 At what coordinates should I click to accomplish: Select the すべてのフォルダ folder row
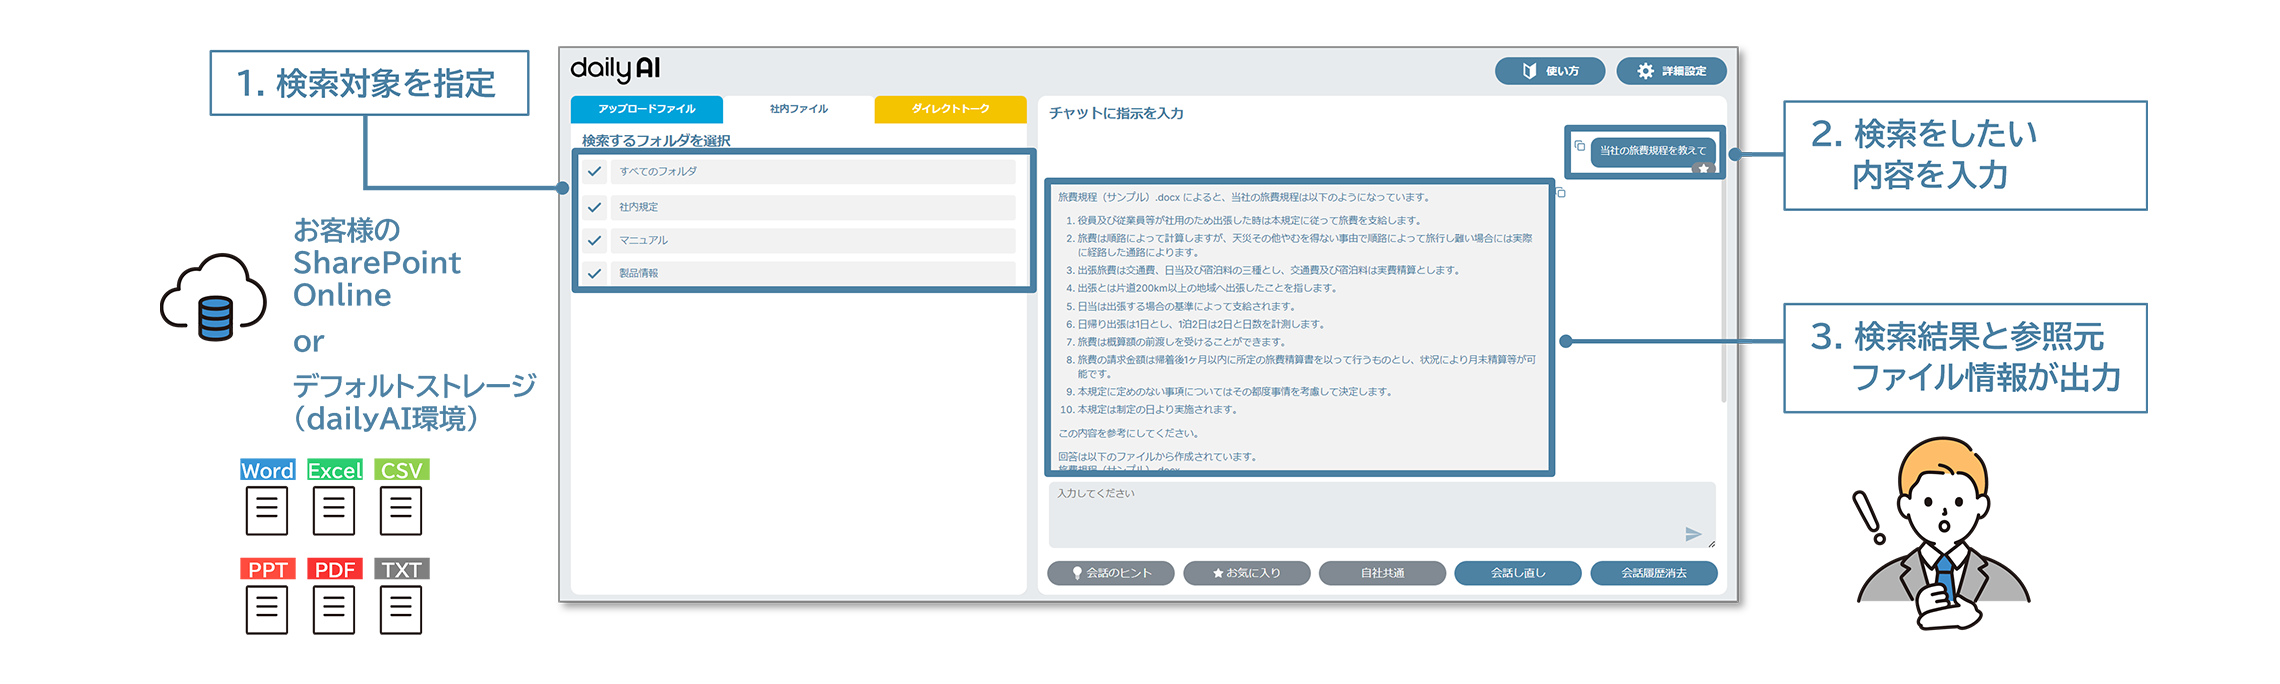813,172
